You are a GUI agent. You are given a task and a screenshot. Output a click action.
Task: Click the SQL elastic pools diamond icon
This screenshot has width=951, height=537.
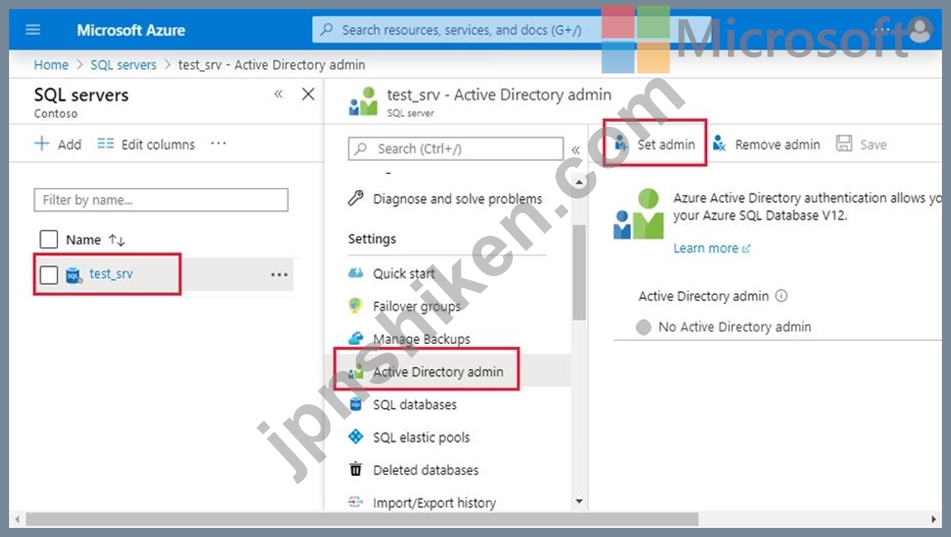pos(356,437)
